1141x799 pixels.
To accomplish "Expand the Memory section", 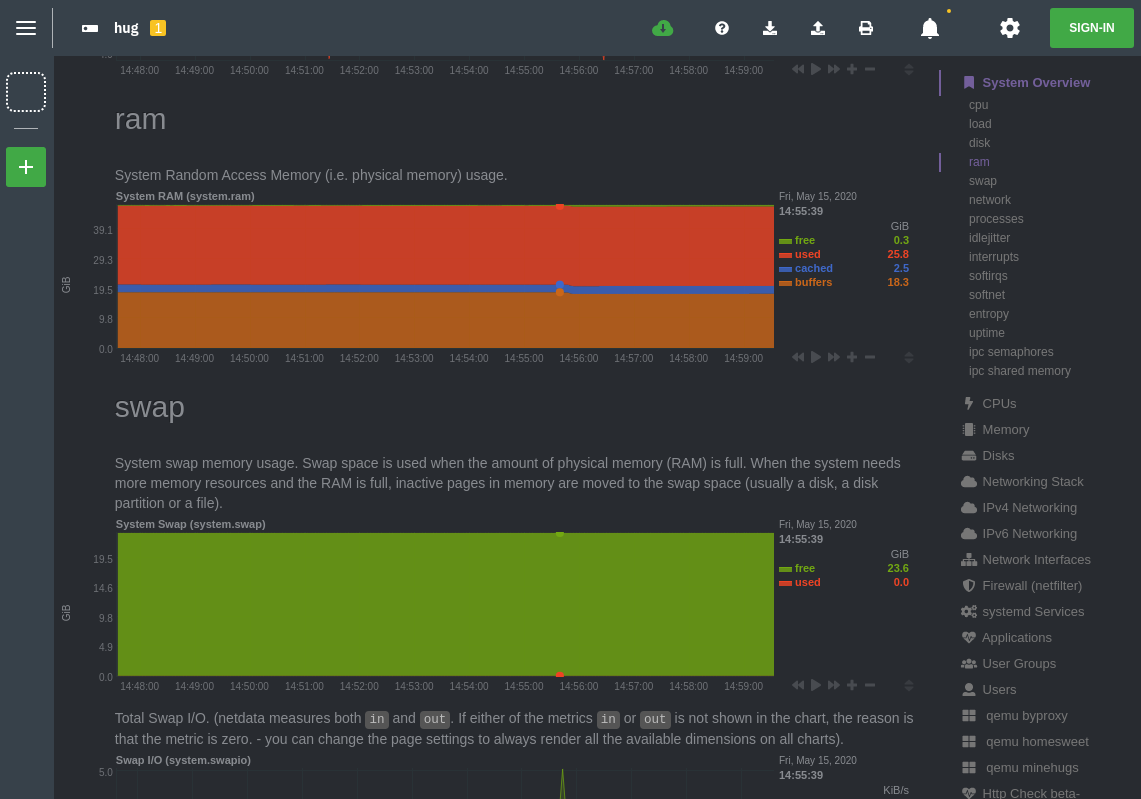I will tap(1005, 429).
